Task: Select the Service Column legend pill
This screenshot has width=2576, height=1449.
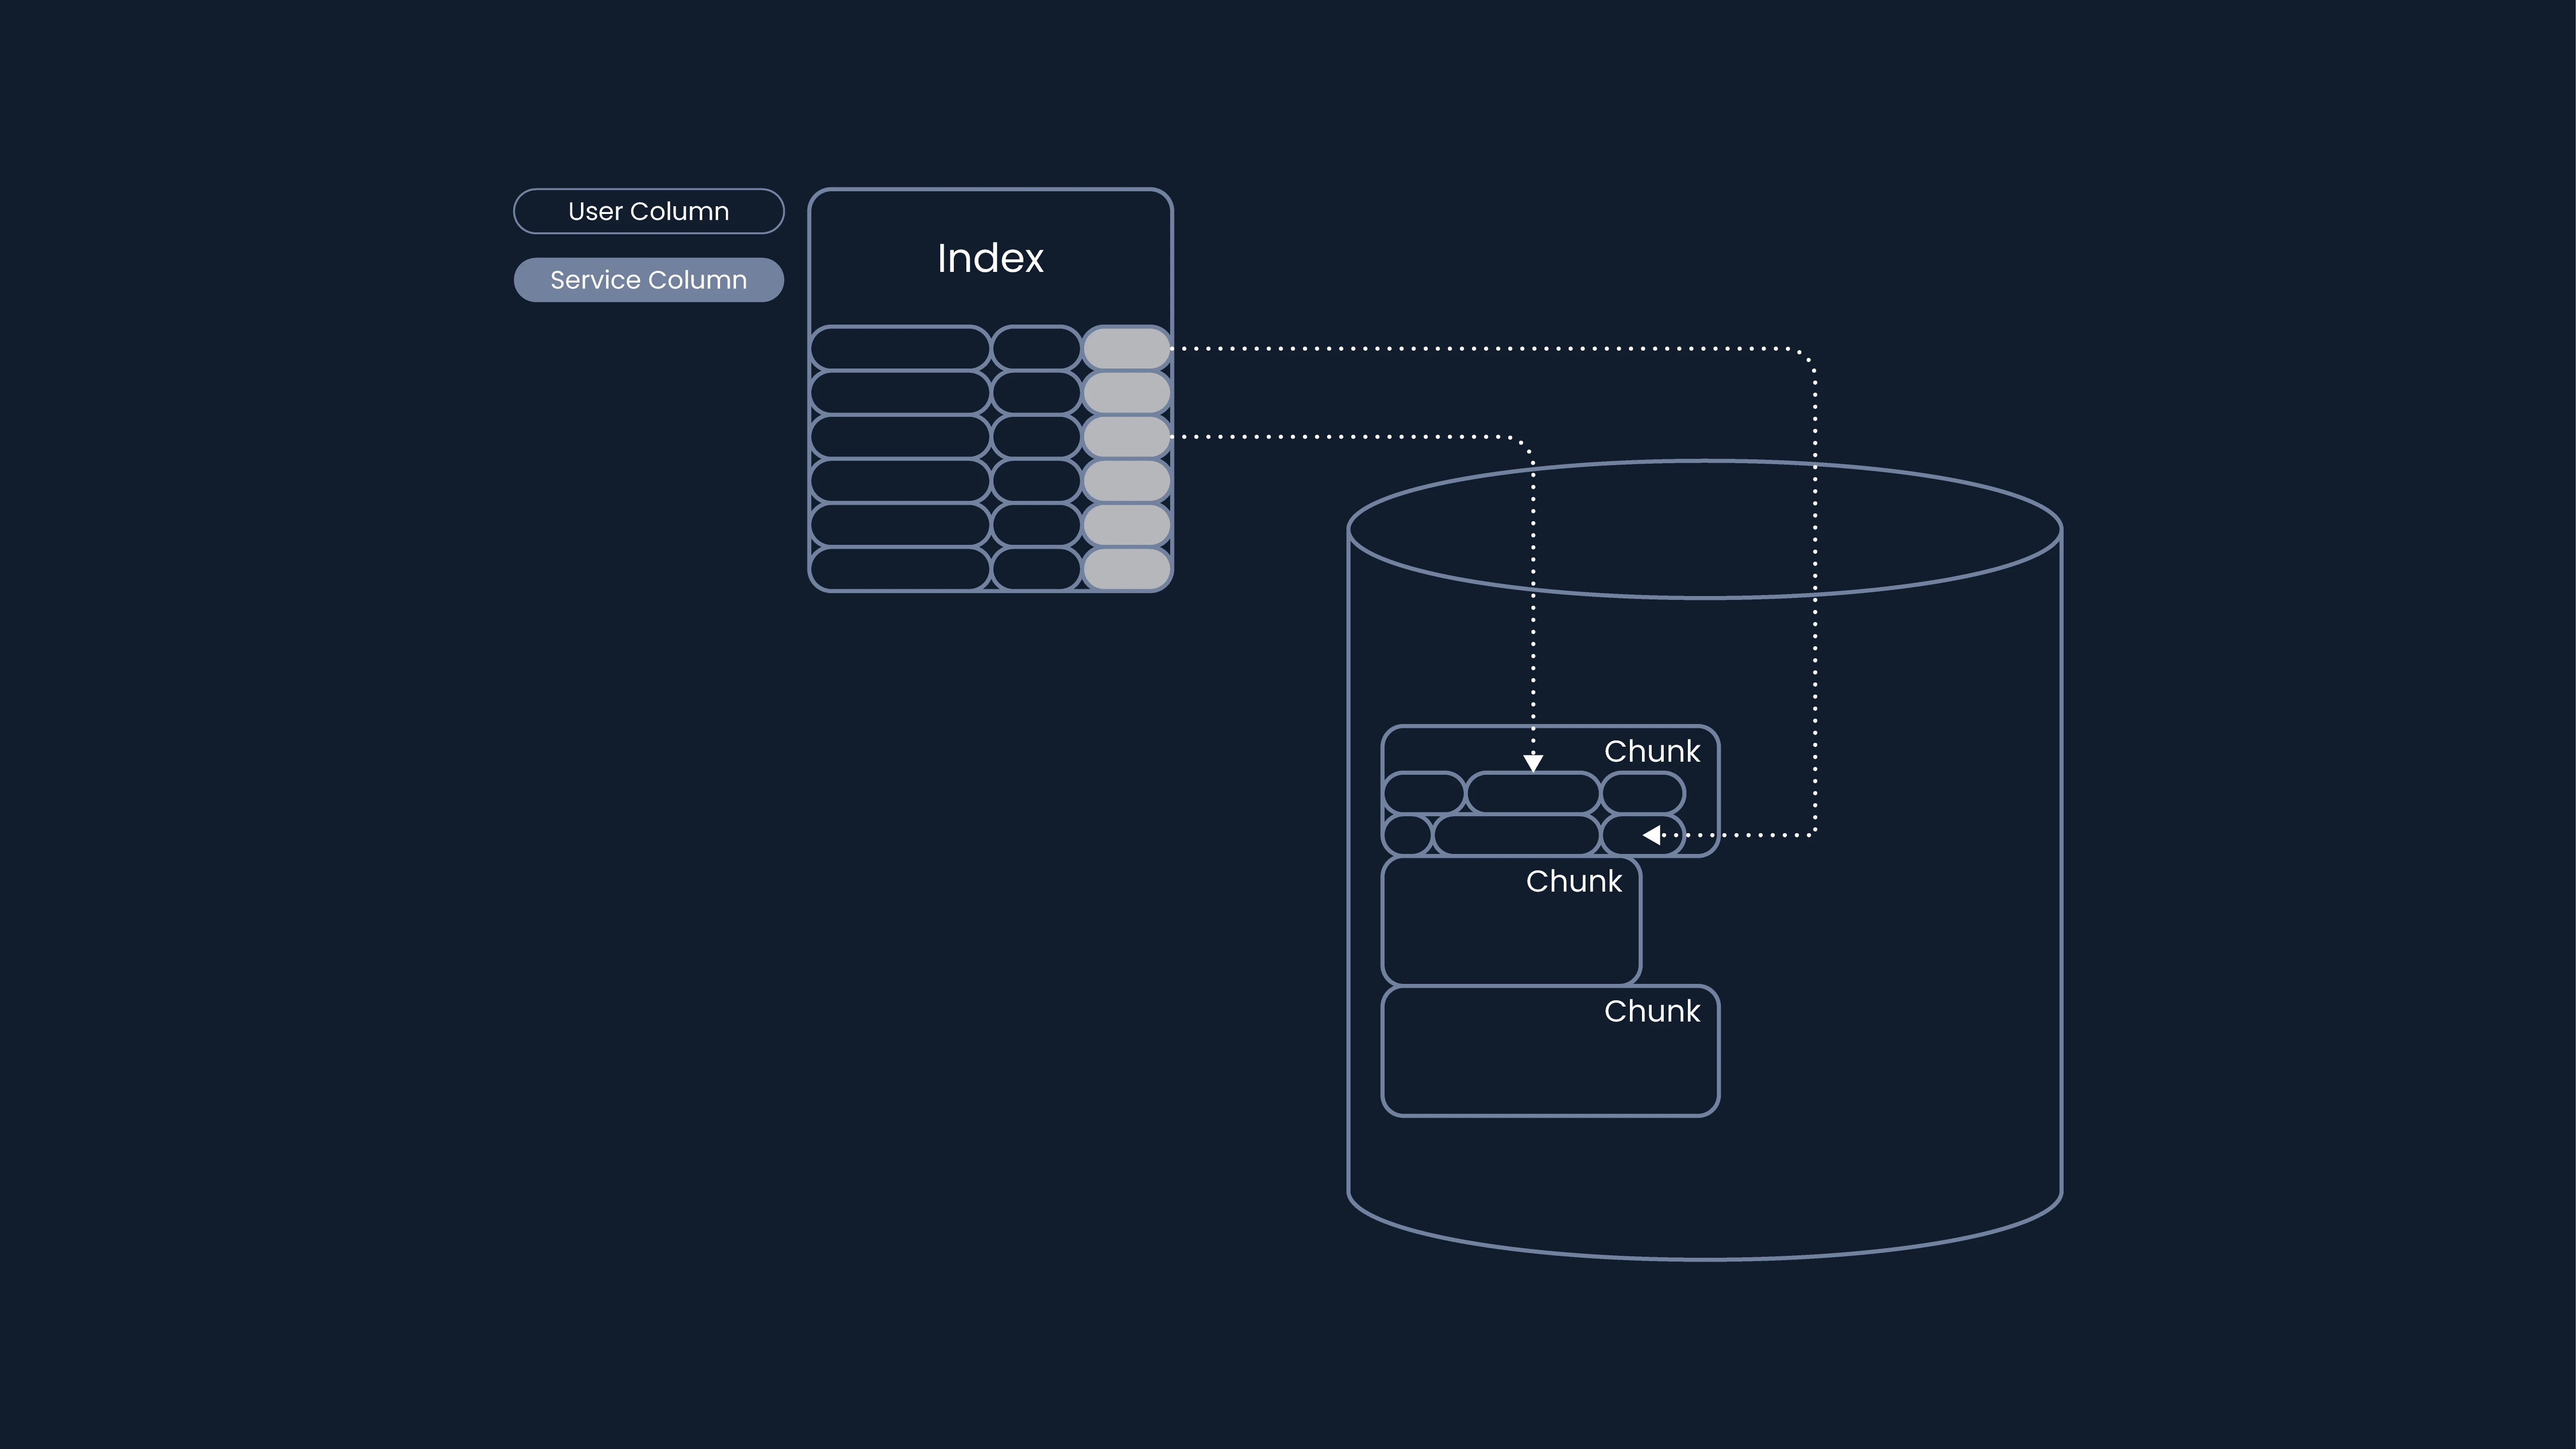Action: [648, 280]
